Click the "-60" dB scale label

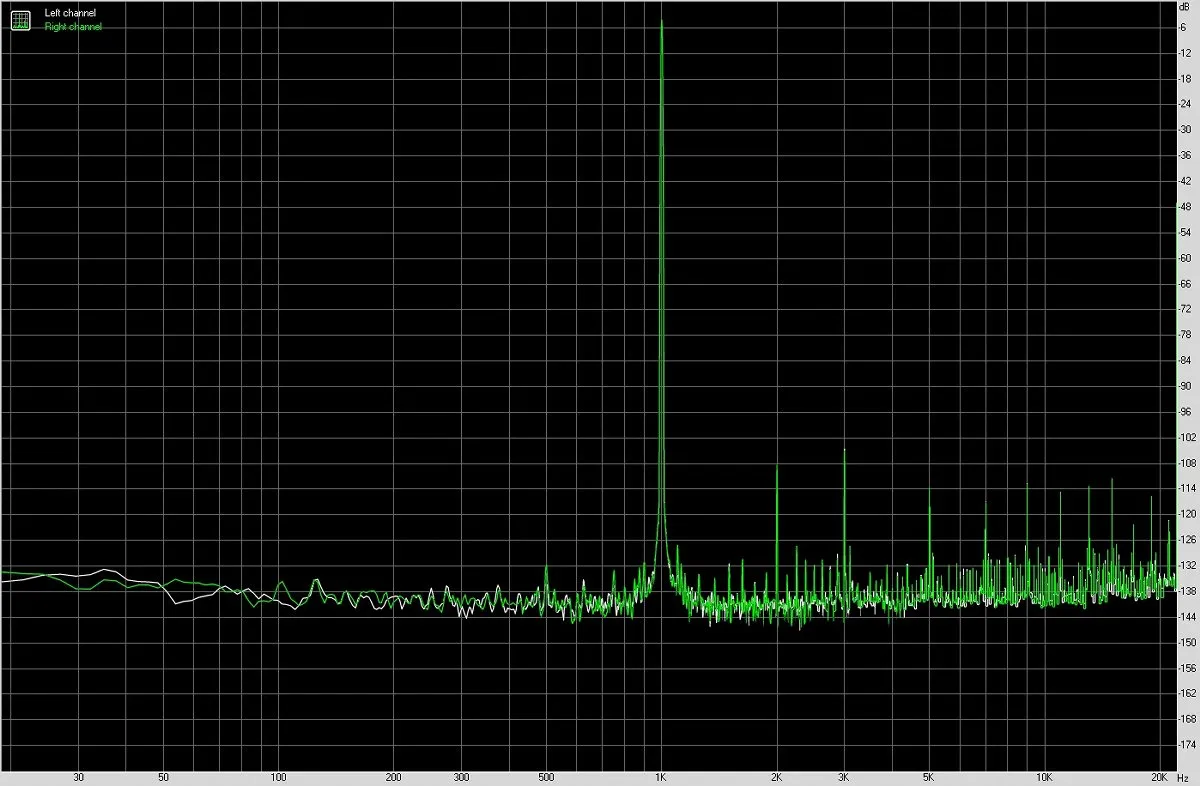tap(1185, 258)
